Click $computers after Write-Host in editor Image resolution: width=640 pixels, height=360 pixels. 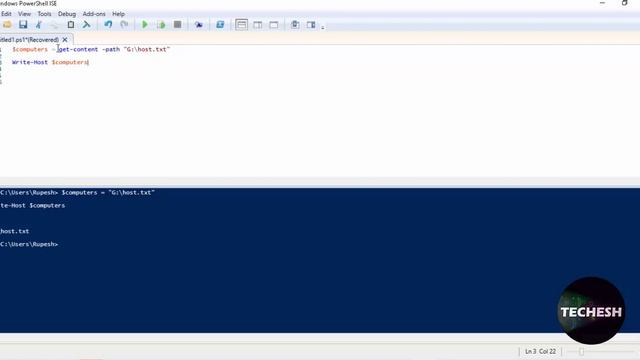70,62
